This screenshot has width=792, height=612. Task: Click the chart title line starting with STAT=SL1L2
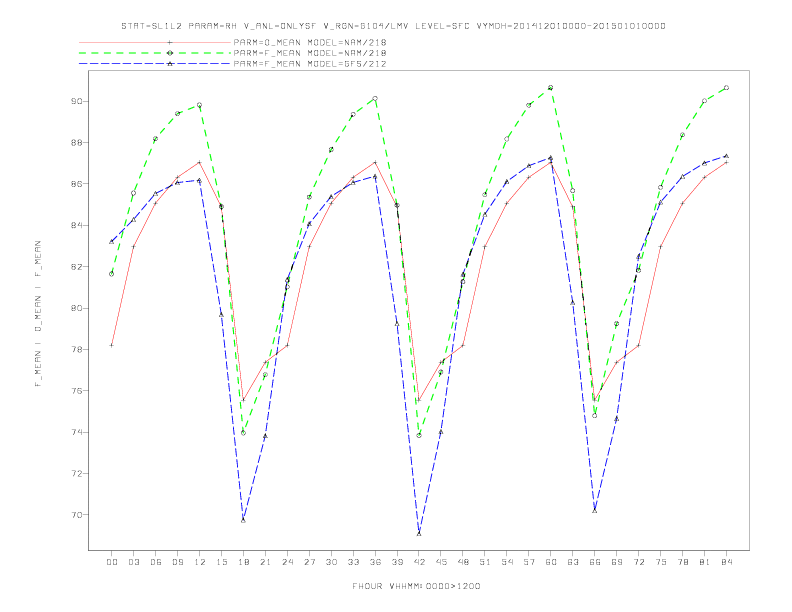coord(393,26)
